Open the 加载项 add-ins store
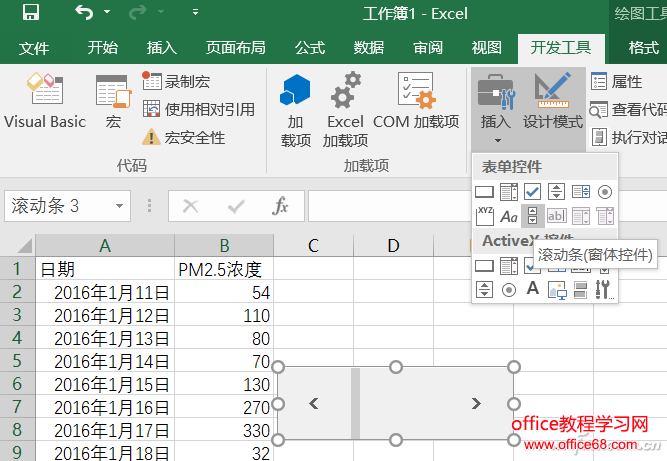This screenshot has width=667, height=461. (x=295, y=110)
